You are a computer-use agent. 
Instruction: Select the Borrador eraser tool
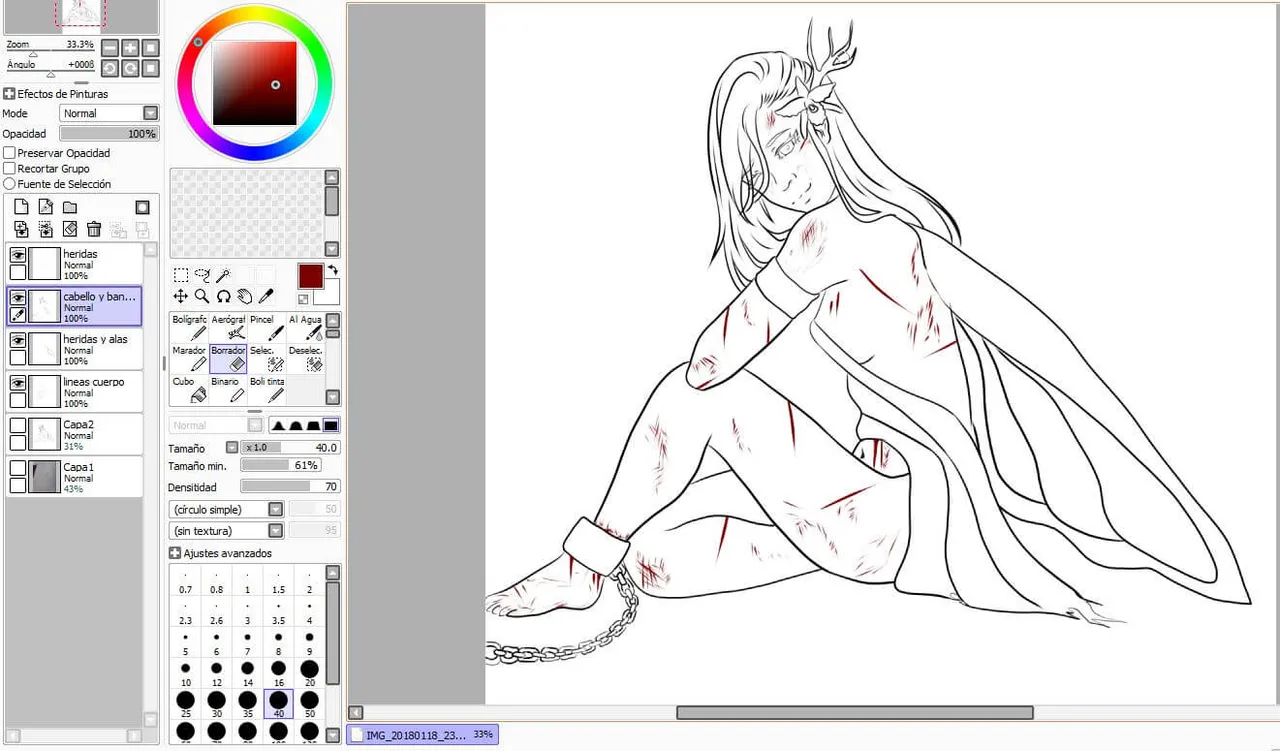(228, 358)
